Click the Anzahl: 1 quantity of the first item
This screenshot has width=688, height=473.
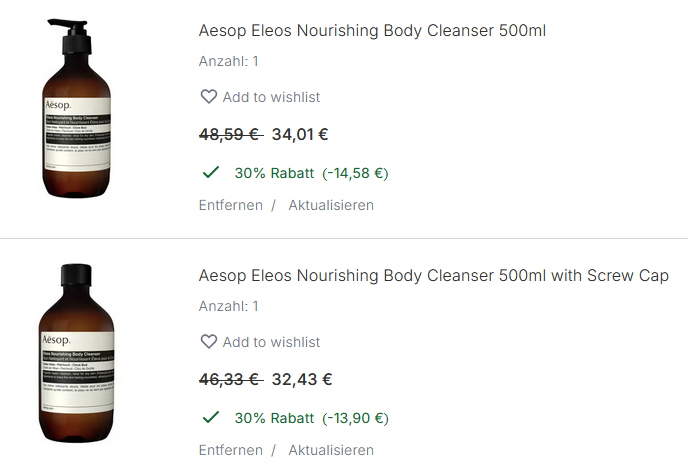click(x=229, y=61)
